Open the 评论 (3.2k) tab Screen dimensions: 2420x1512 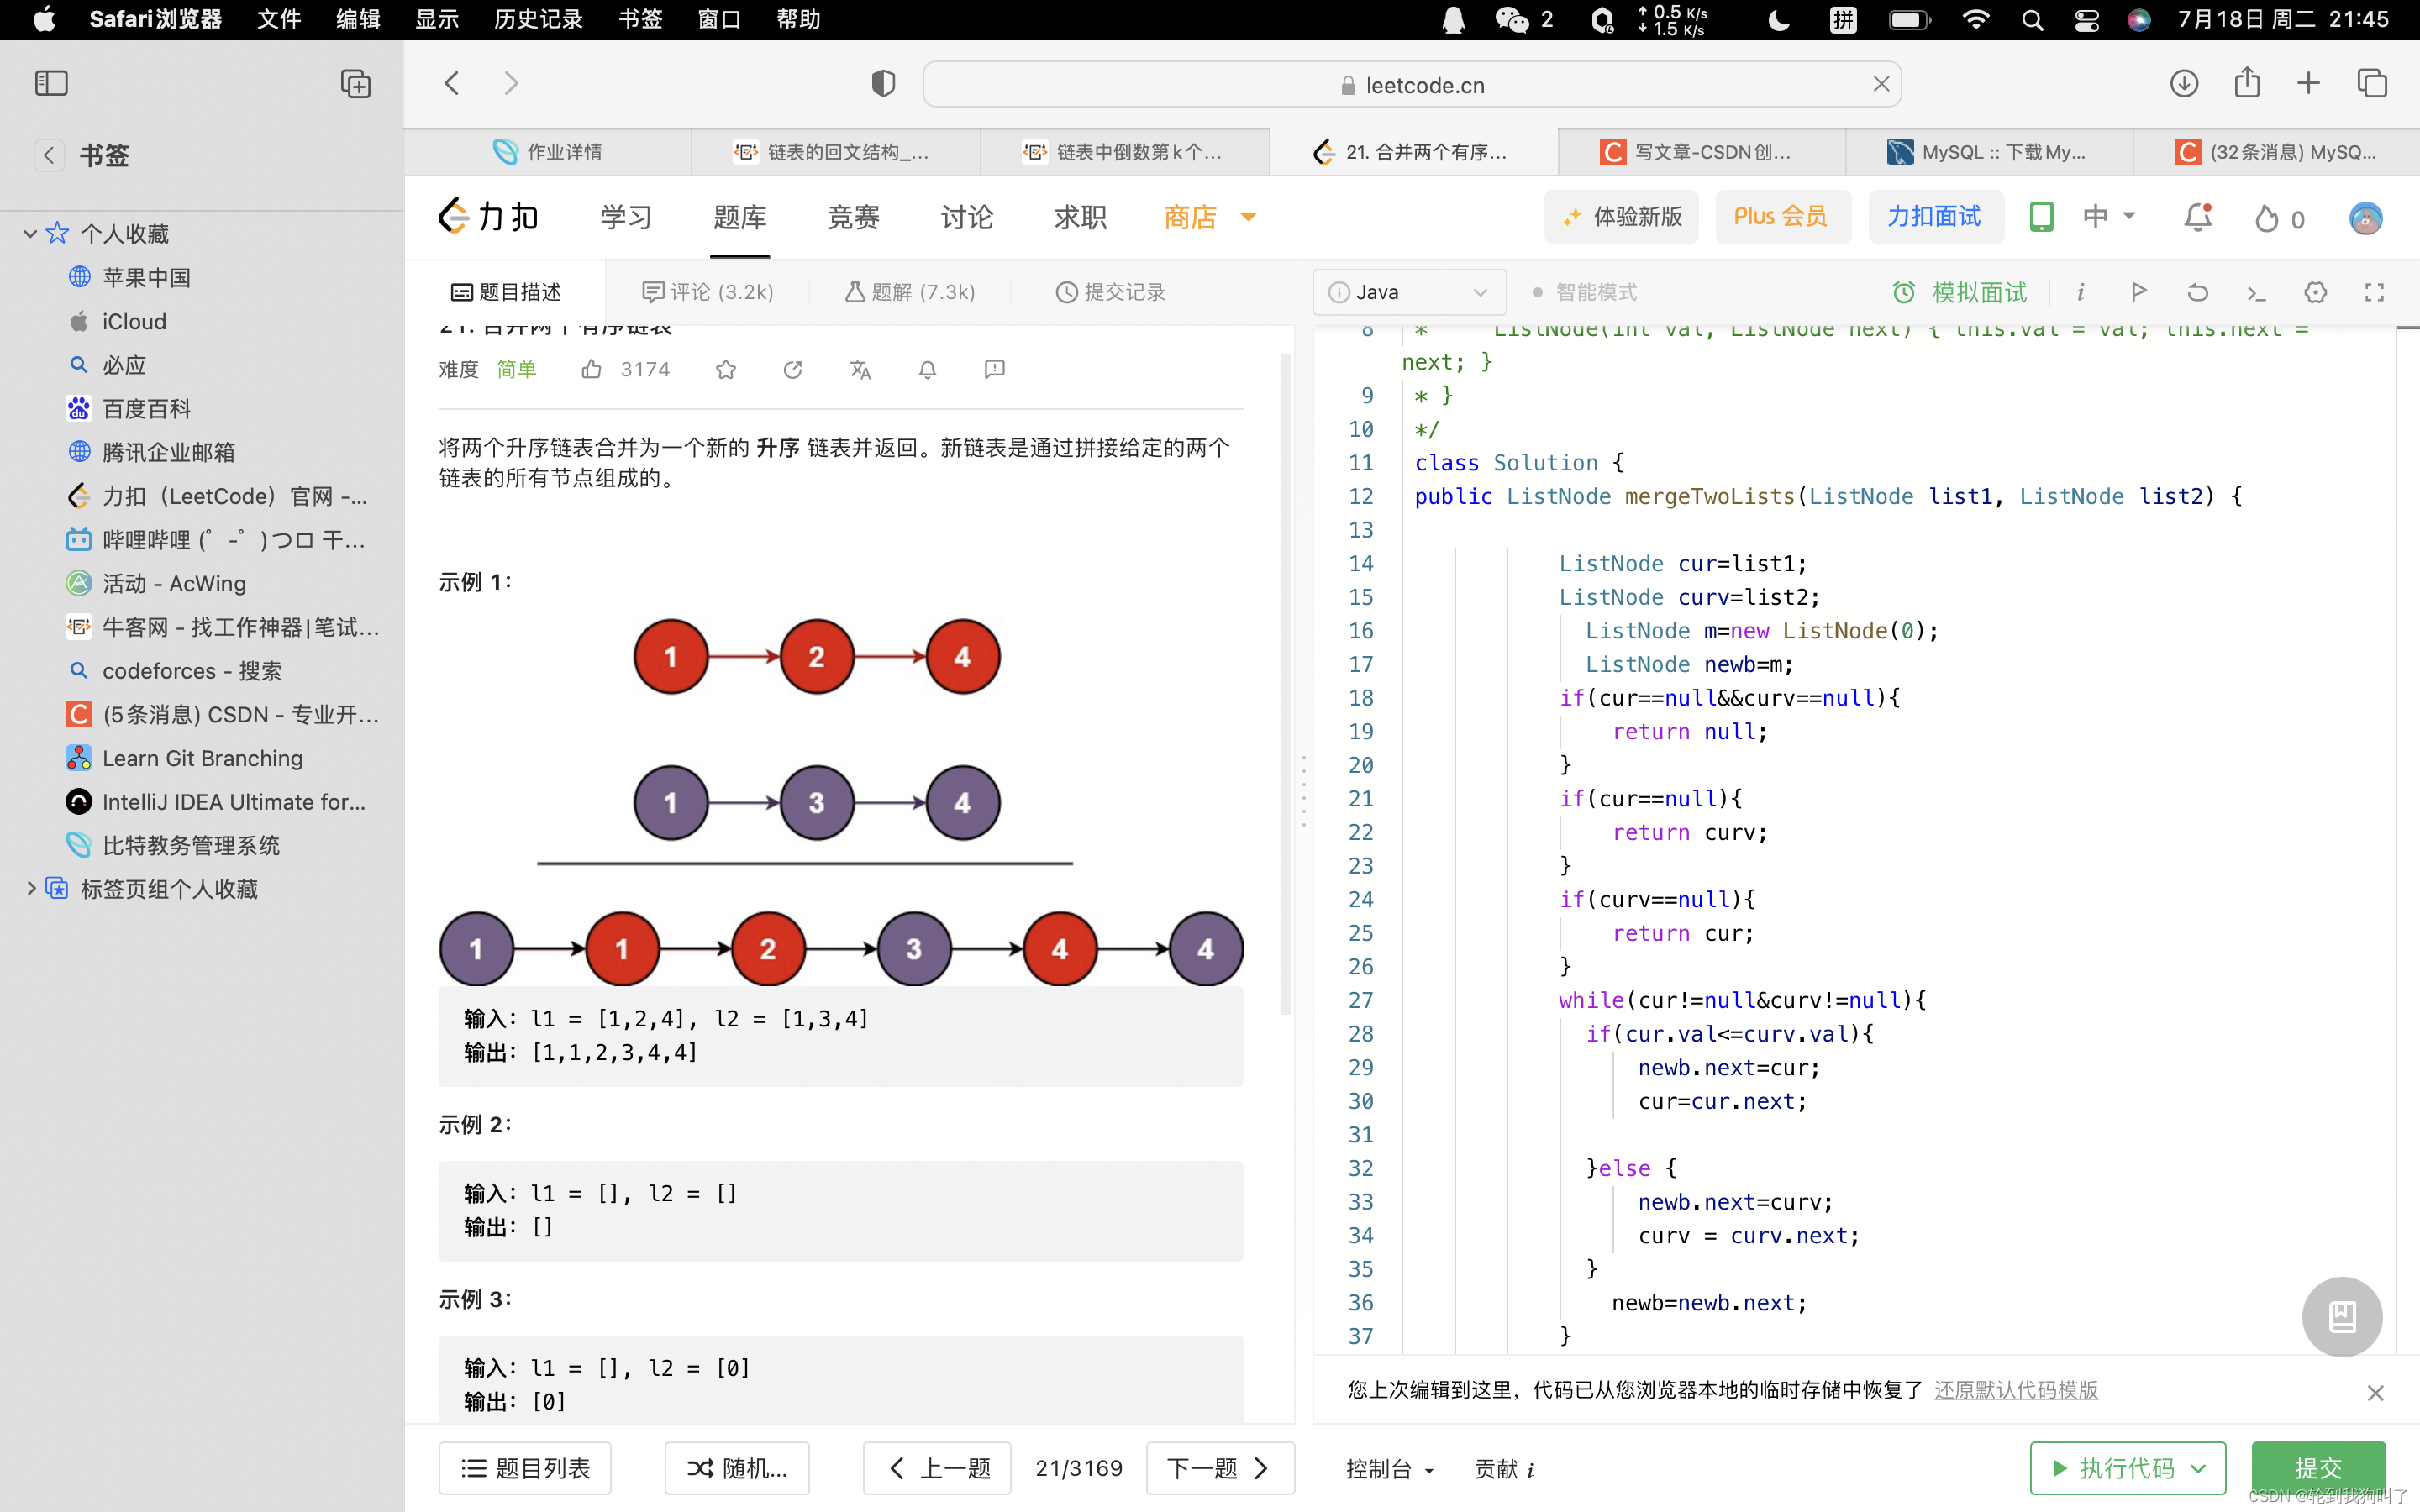[708, 292]
